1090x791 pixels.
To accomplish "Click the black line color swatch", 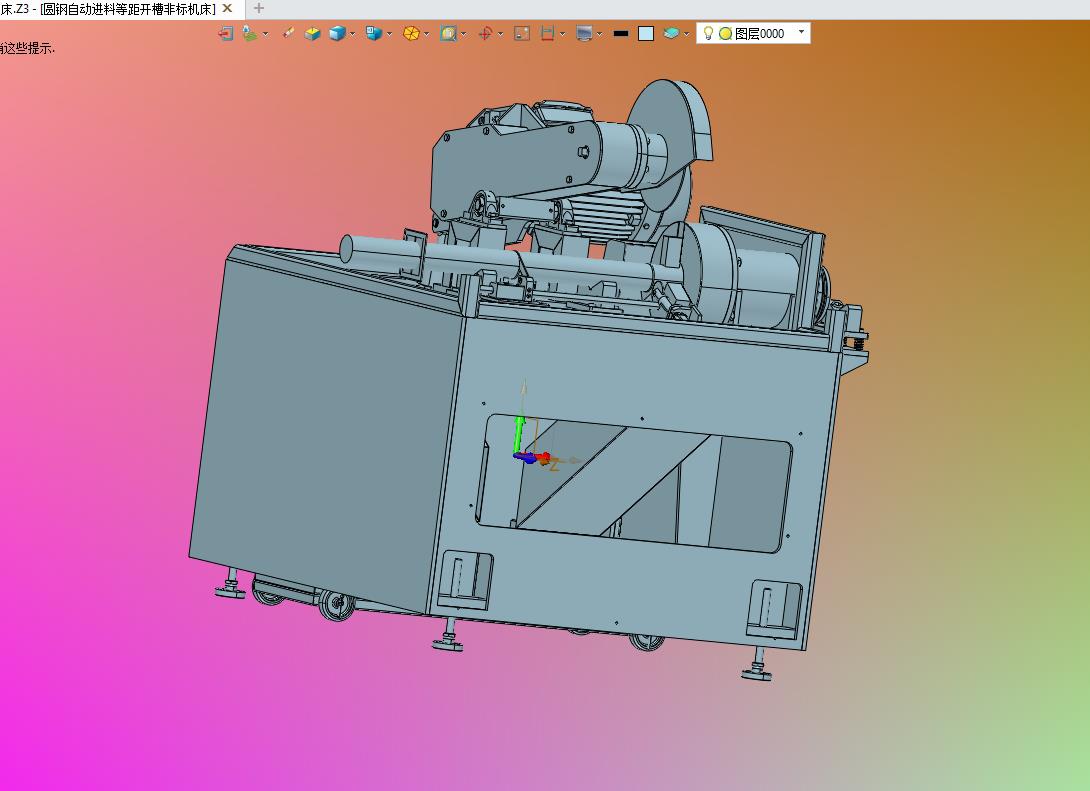I will (x=621, y=33).
